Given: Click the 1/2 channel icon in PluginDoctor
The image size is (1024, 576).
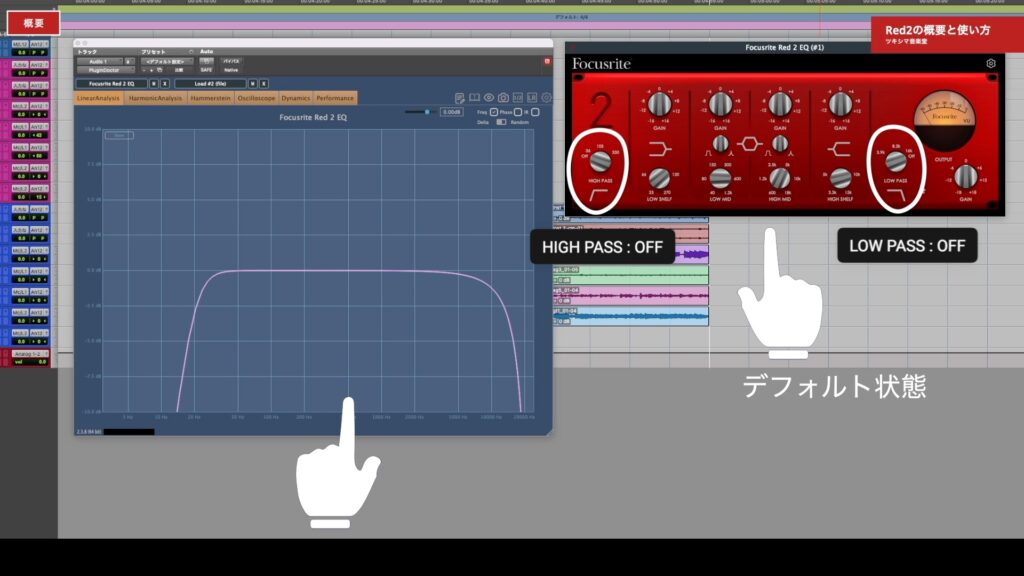Looking at the screenshot, I should (x=517, y=98).
